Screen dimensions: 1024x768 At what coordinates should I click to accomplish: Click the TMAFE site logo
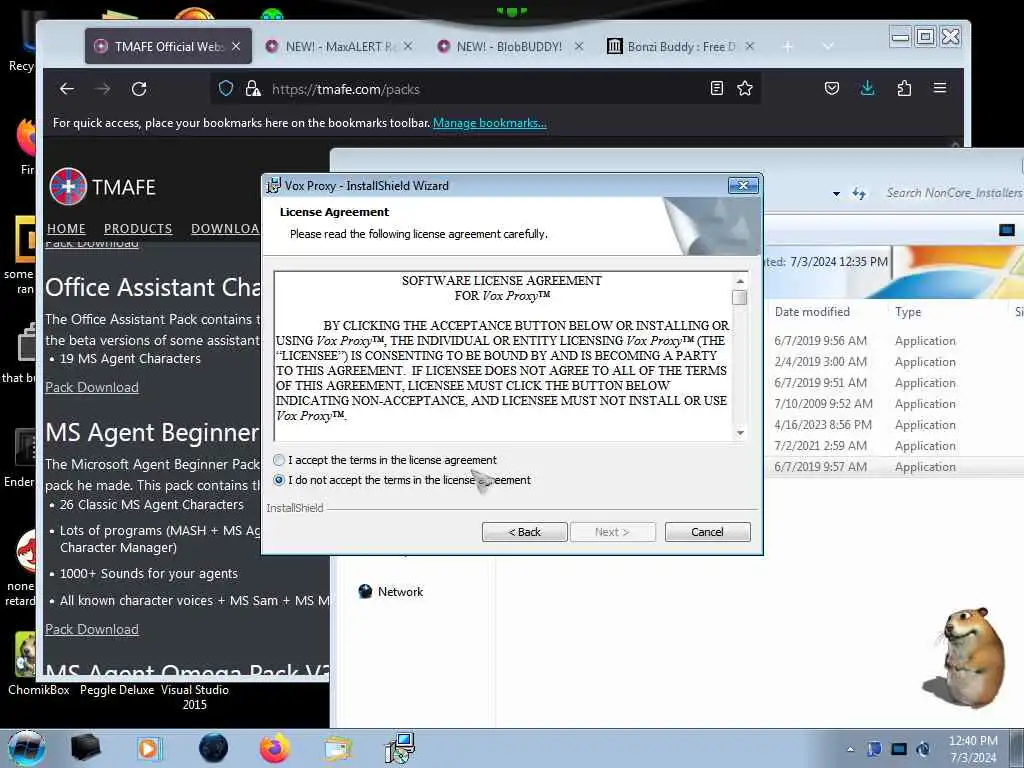(103, 187)
